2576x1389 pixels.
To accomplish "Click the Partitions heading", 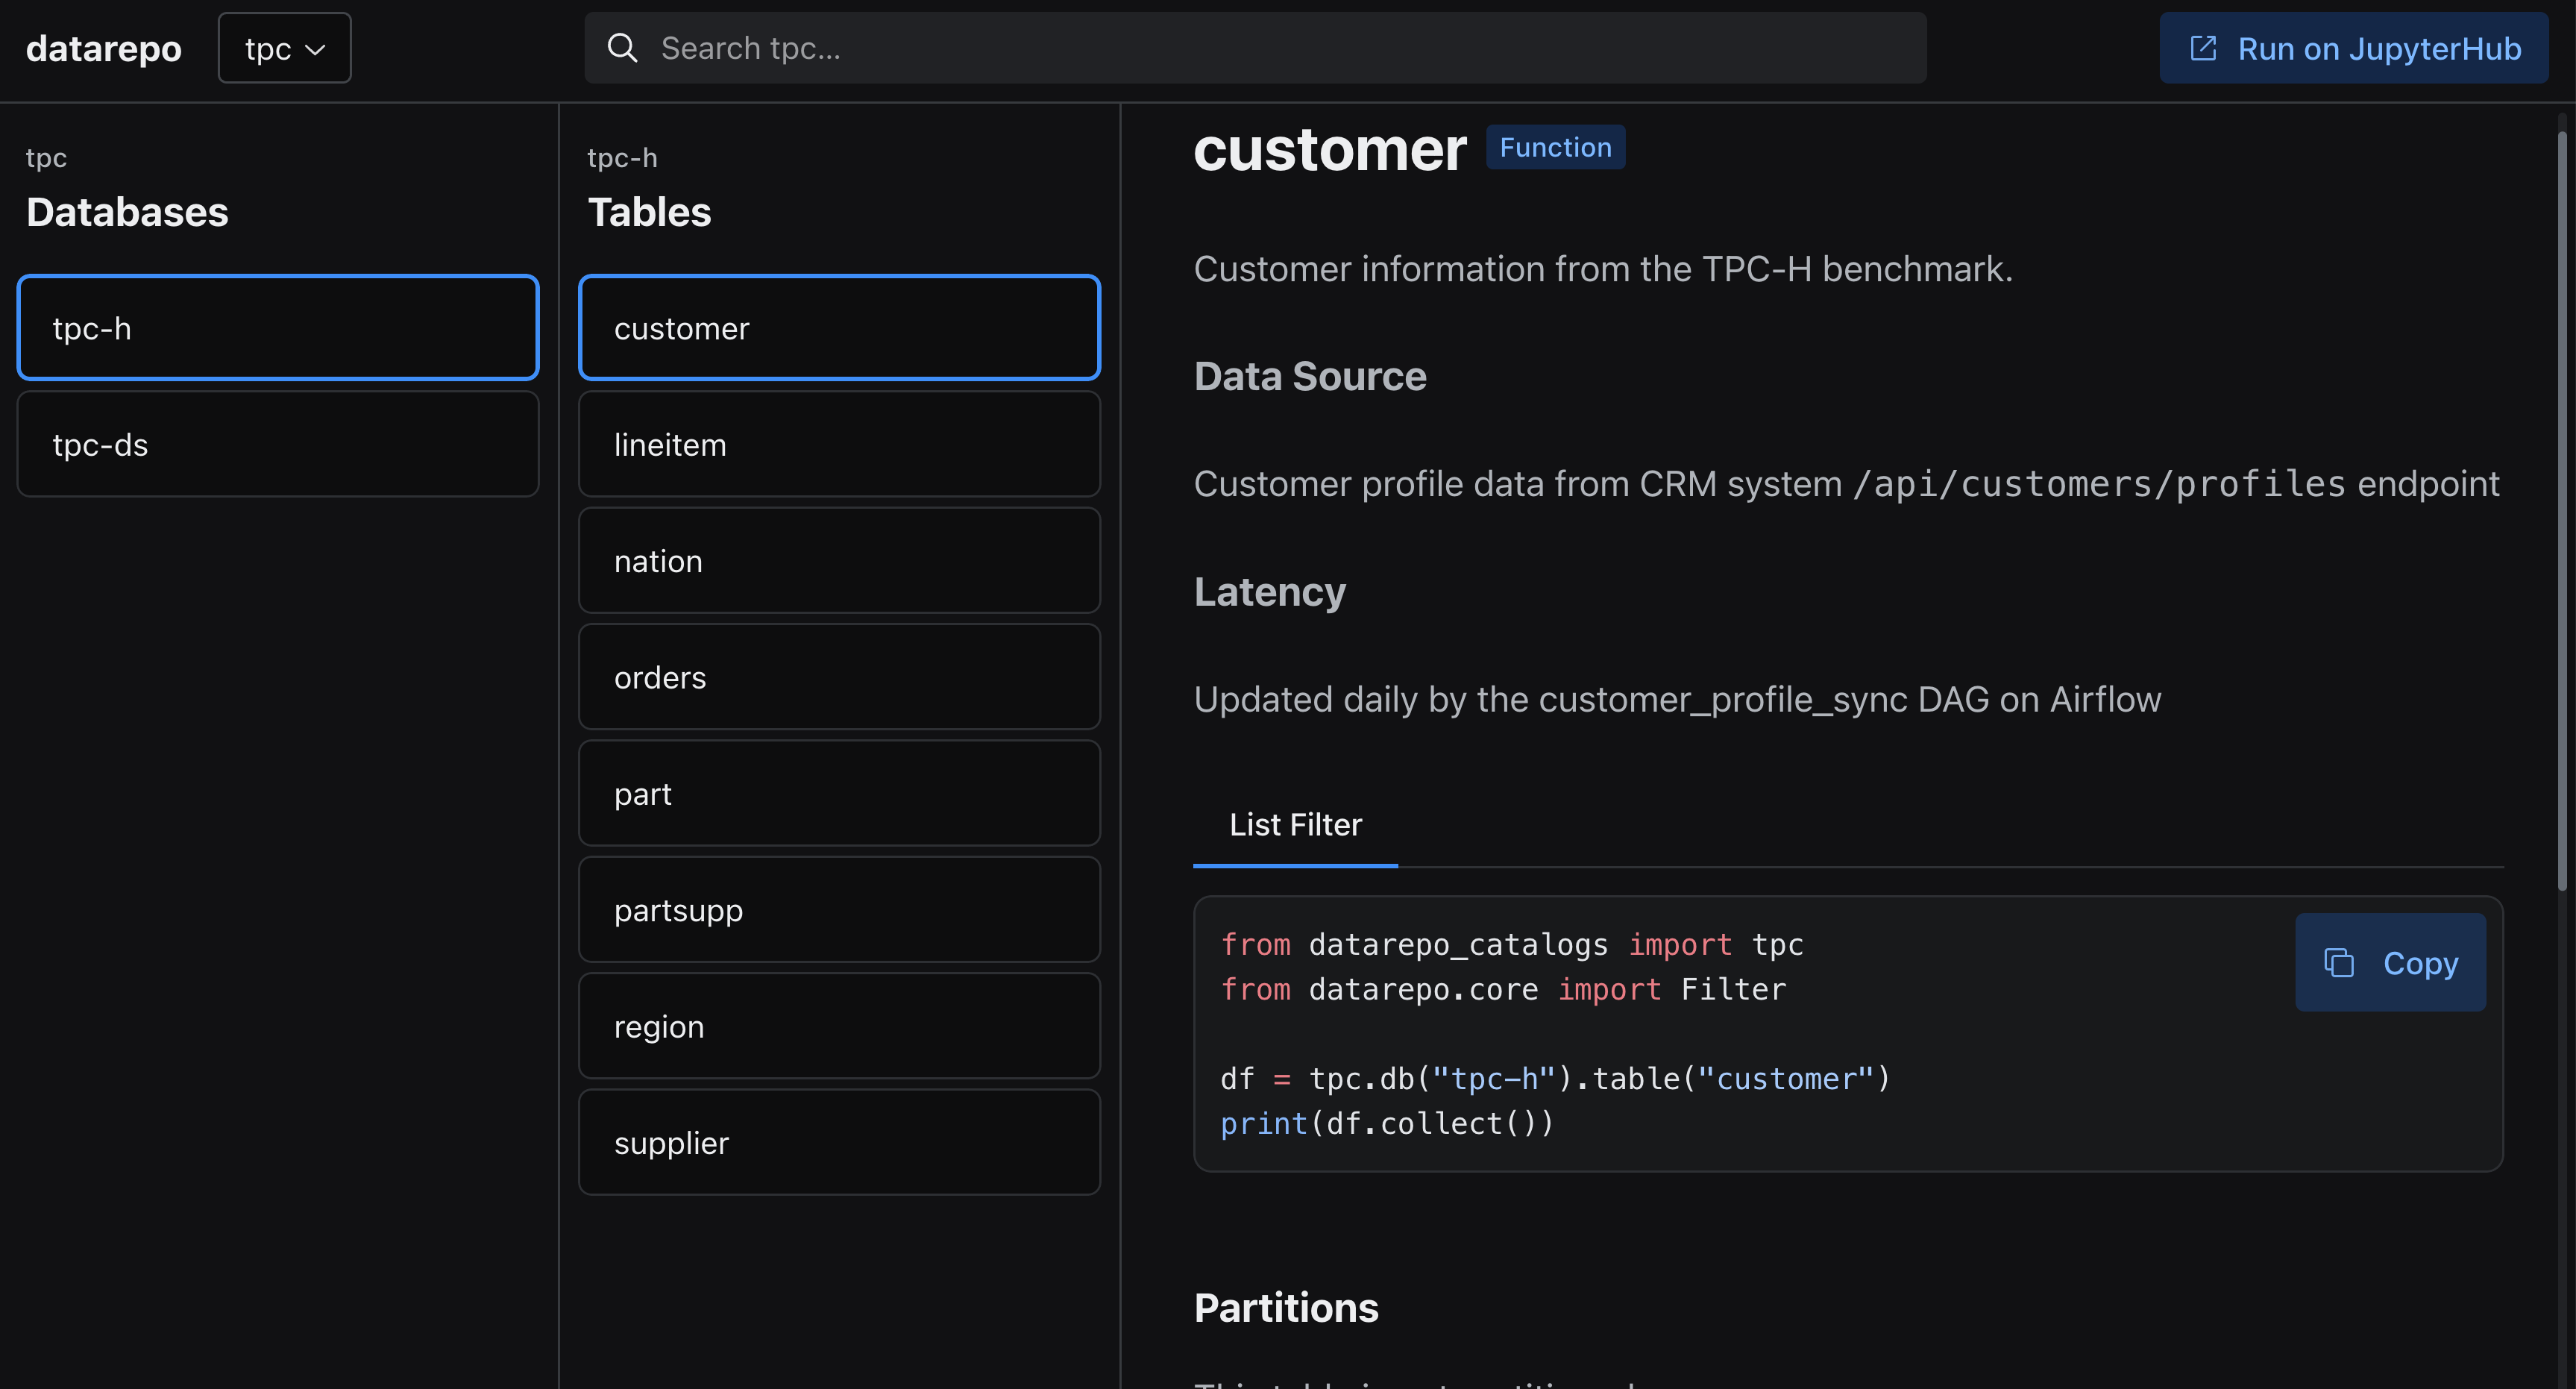I will 1286,1308.
